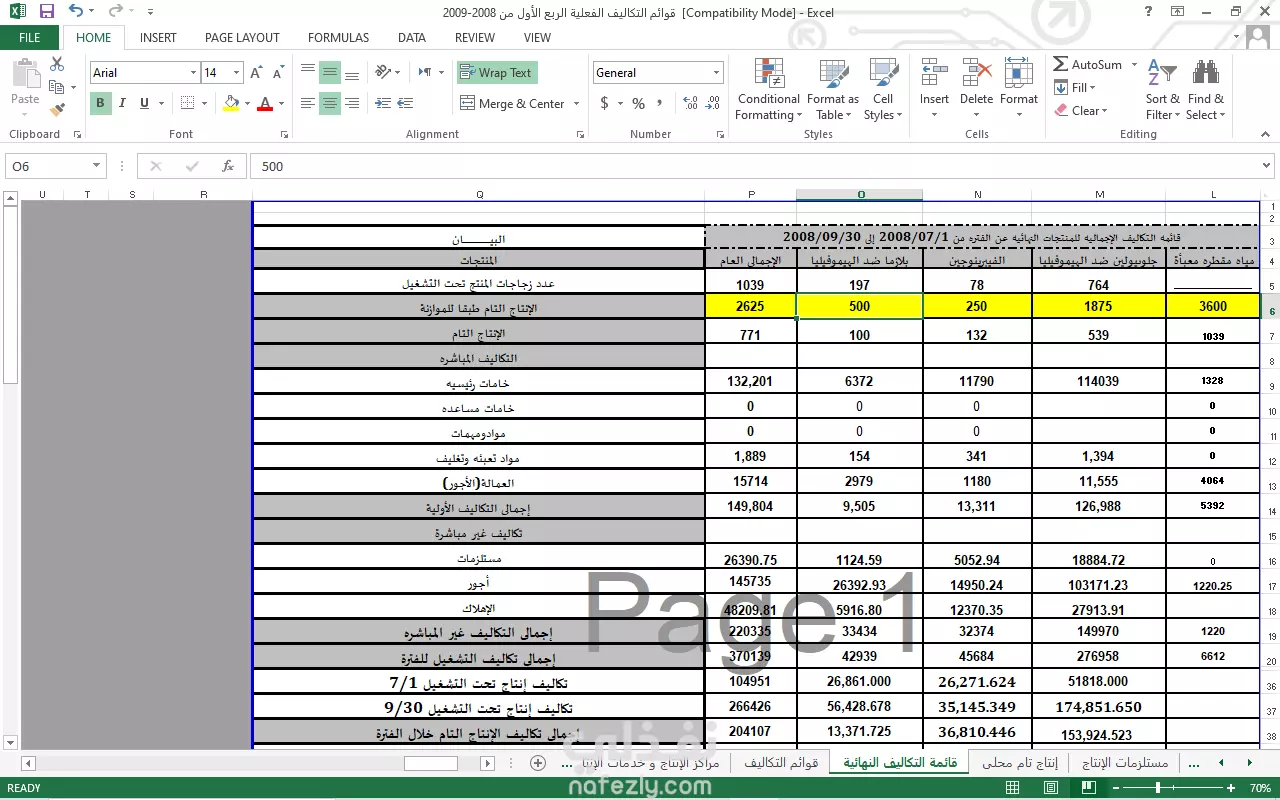Image resolution: width=1280 pixels, height=800 pixels.
Task: Open Sort & Filter options
Action: pos(1162,90)
